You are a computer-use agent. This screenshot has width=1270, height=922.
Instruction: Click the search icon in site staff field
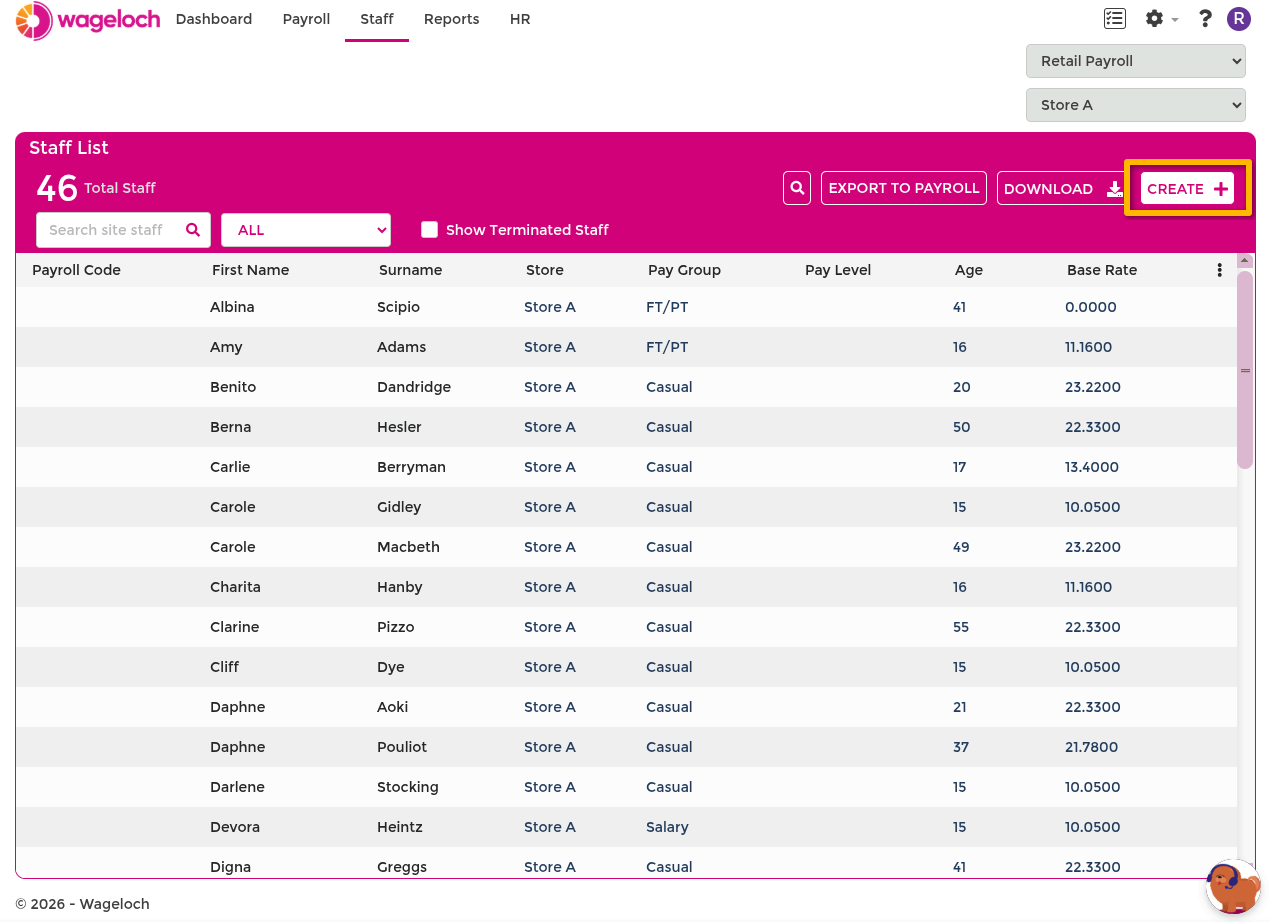(193, 230)
